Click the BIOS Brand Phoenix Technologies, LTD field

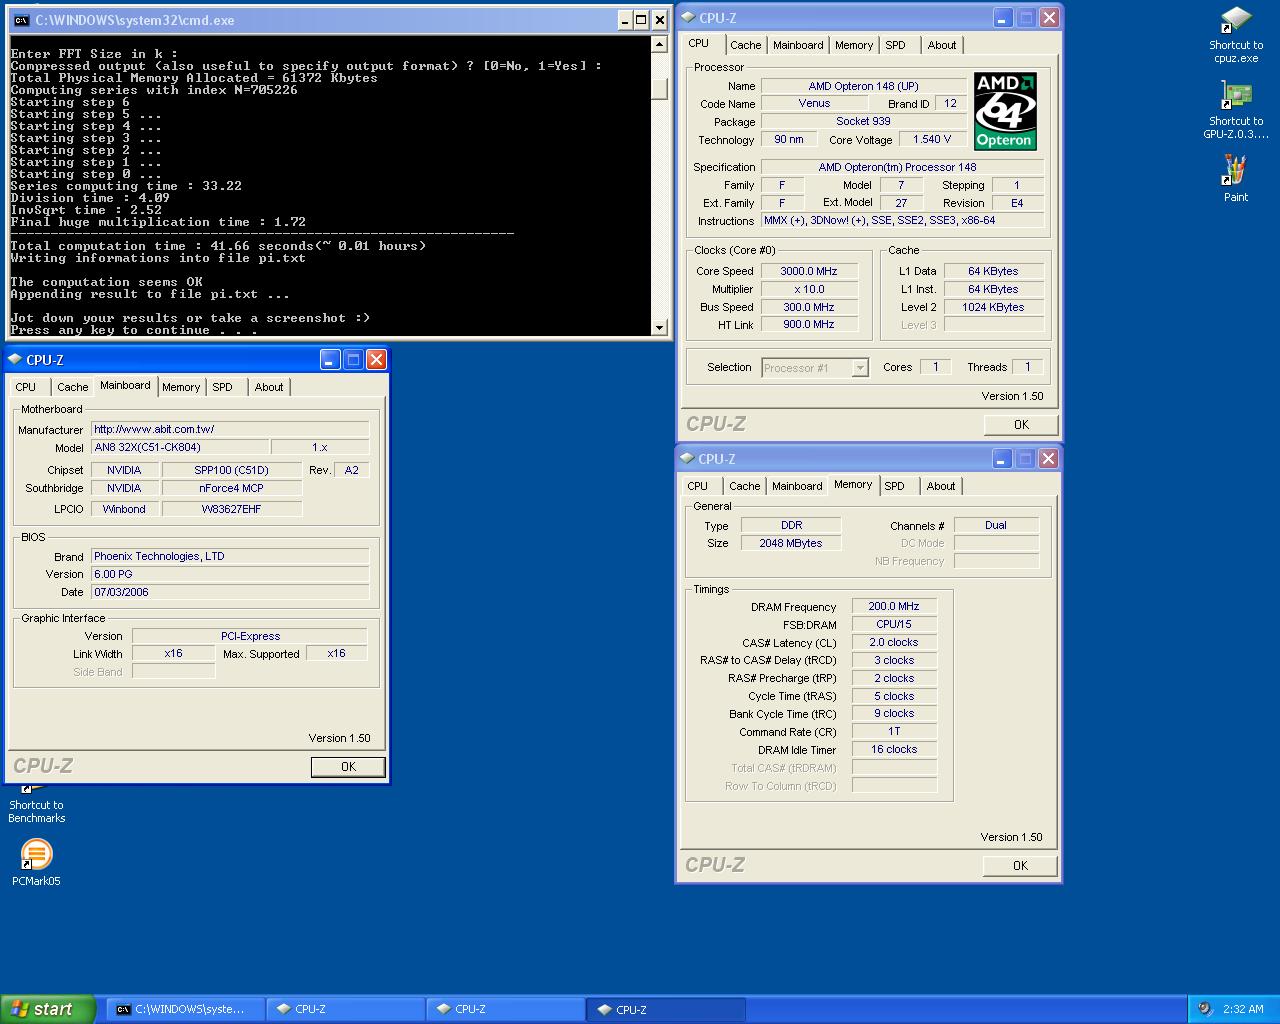[230, 556]
